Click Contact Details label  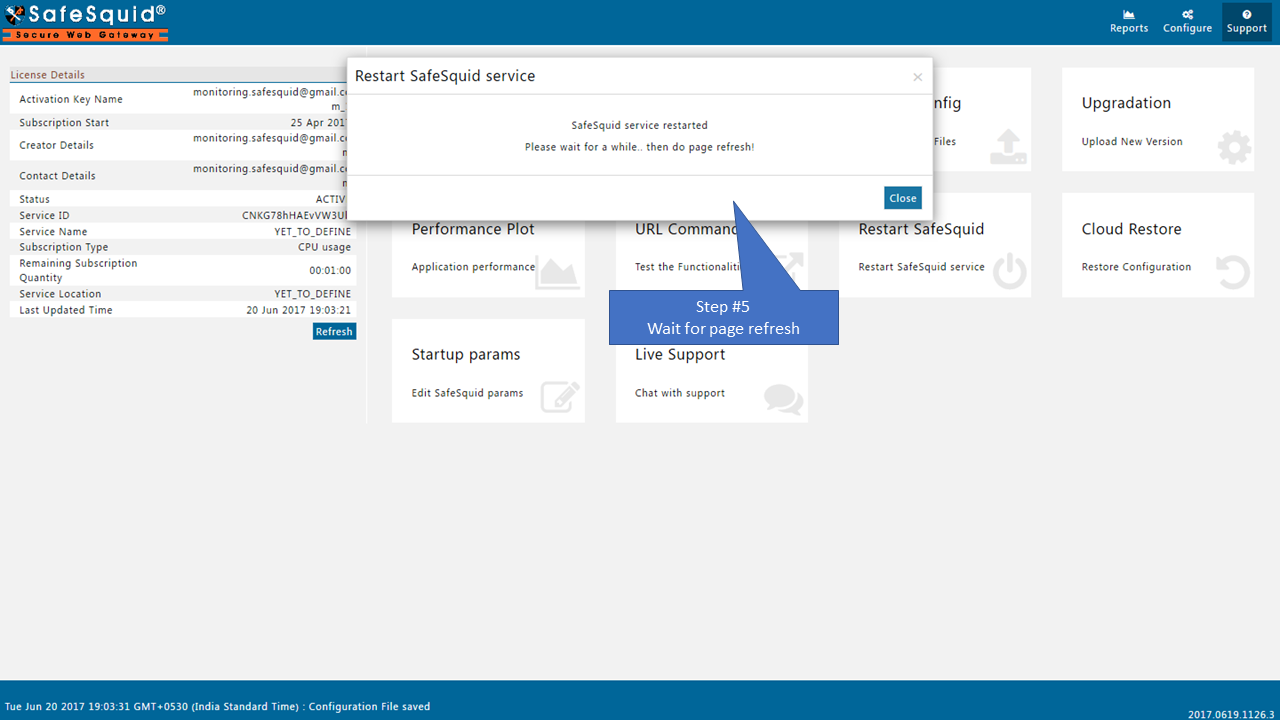pos(57,176)
